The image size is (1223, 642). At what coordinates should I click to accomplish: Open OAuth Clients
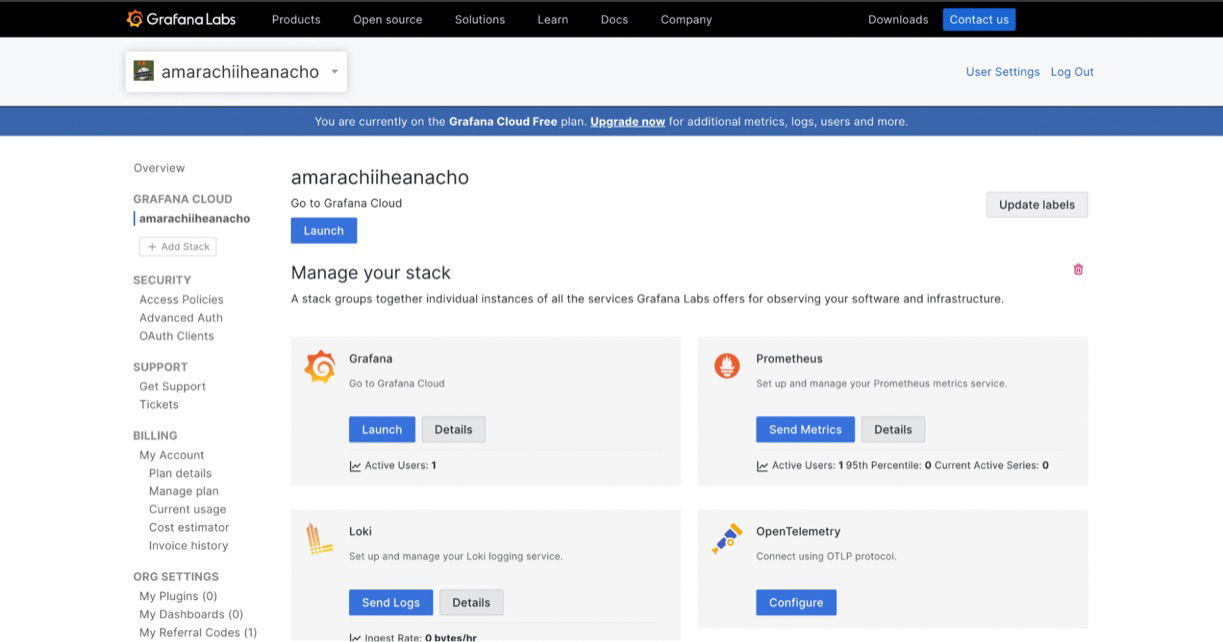click(x=176, y=336)
